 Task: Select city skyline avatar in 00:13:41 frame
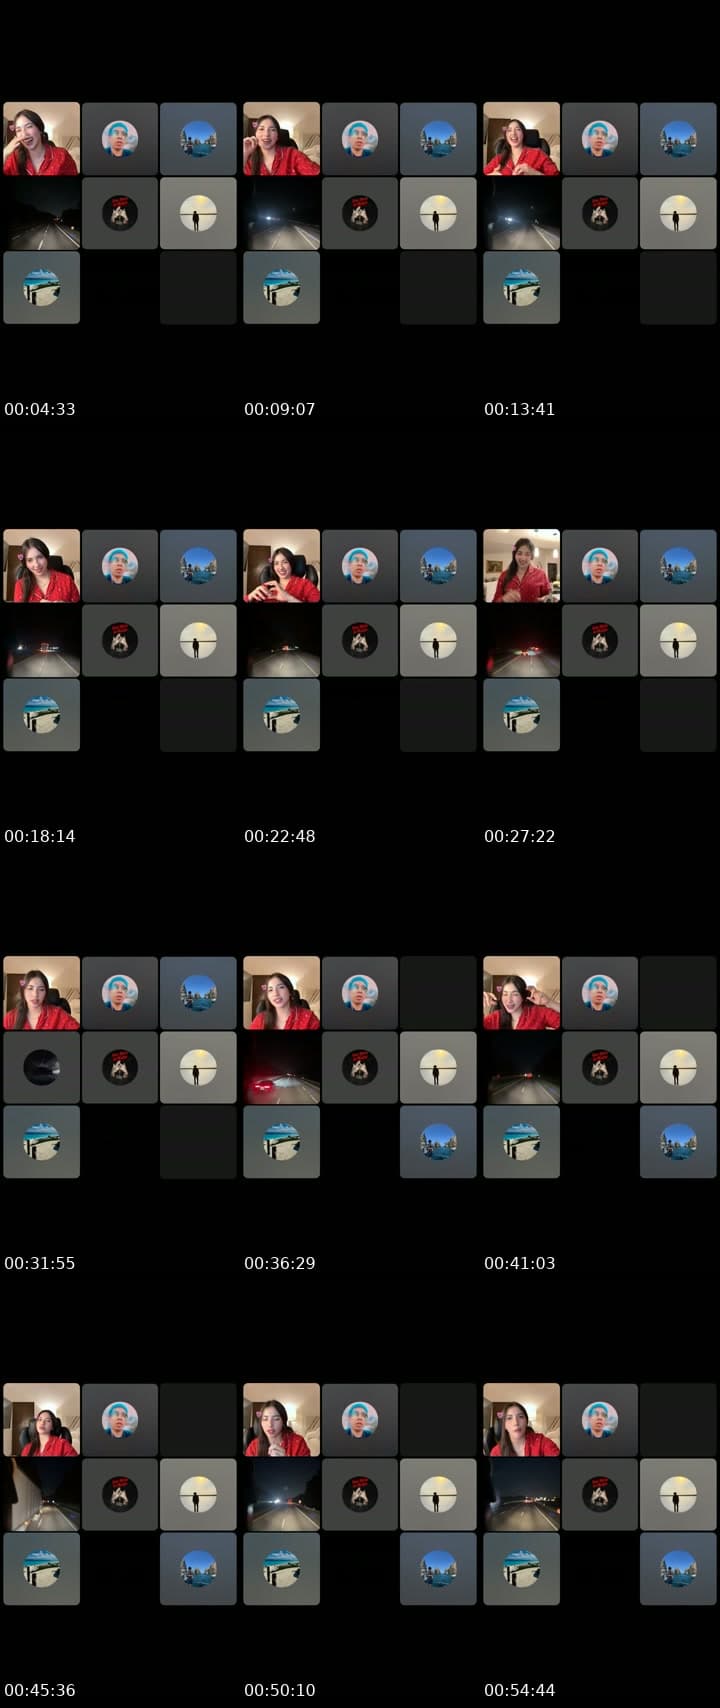[x=678, y=139]
